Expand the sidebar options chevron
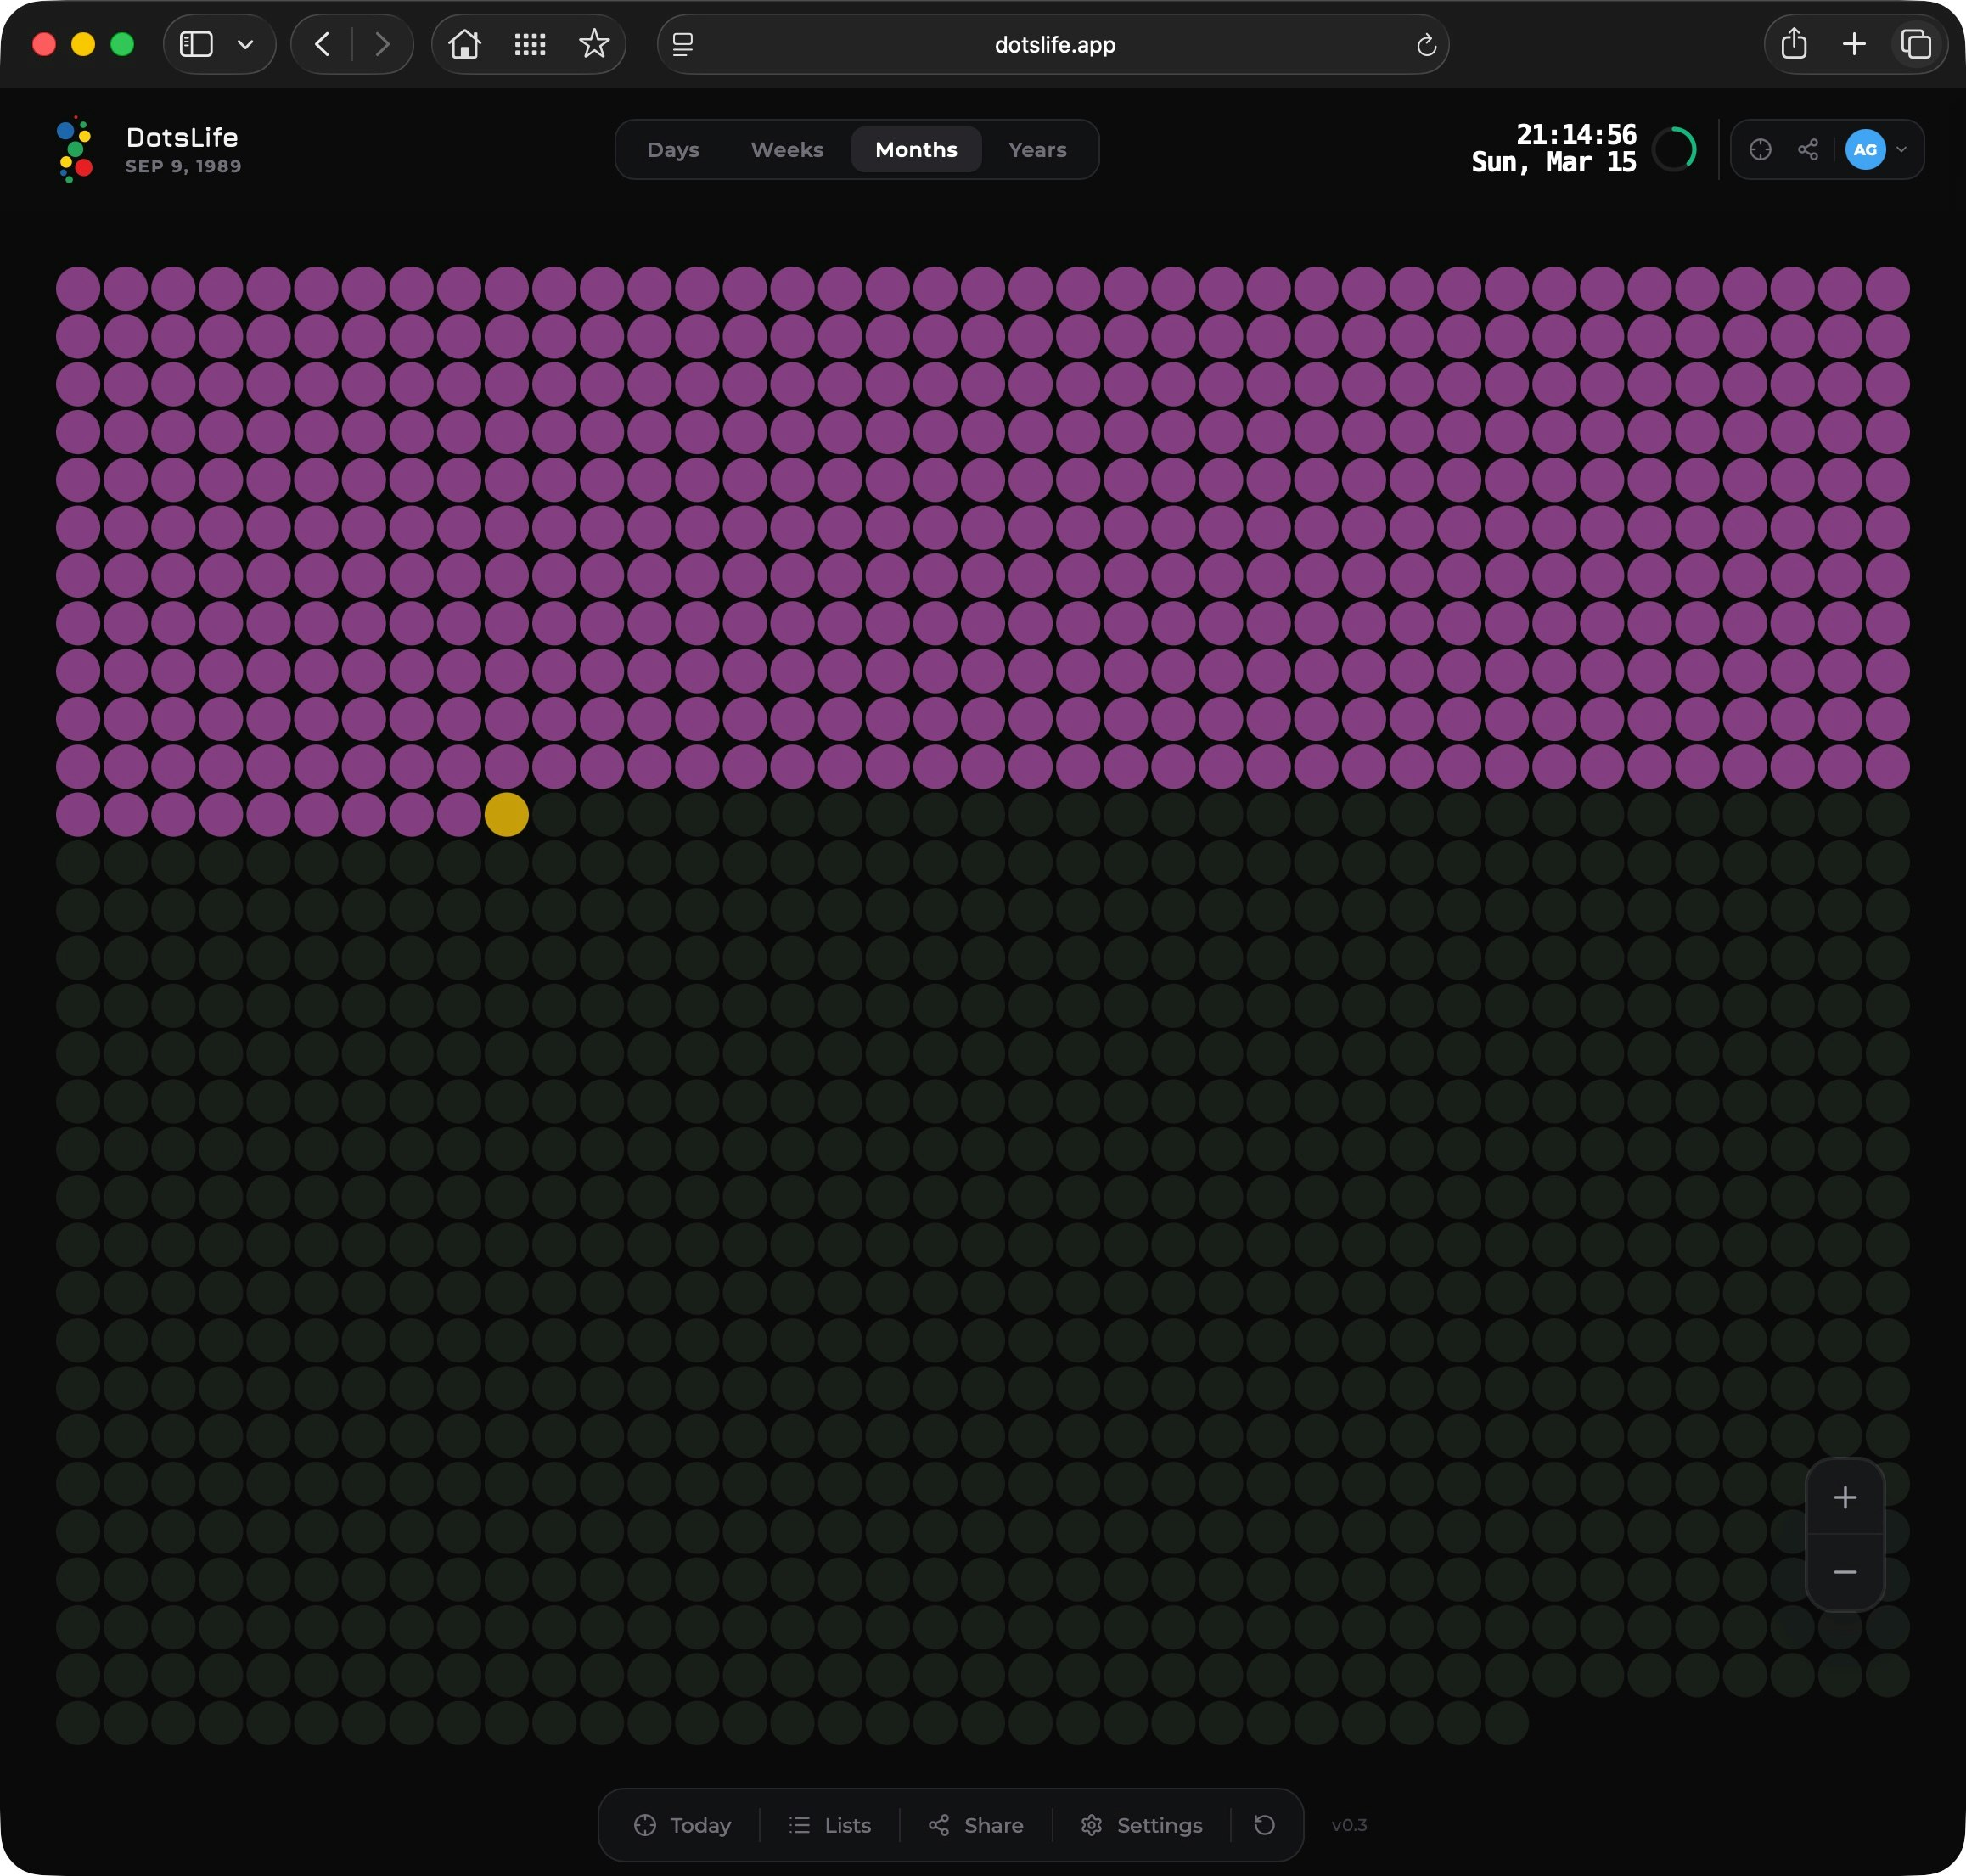Viewport: 1966px width, 1876px height. pos(245,44)
